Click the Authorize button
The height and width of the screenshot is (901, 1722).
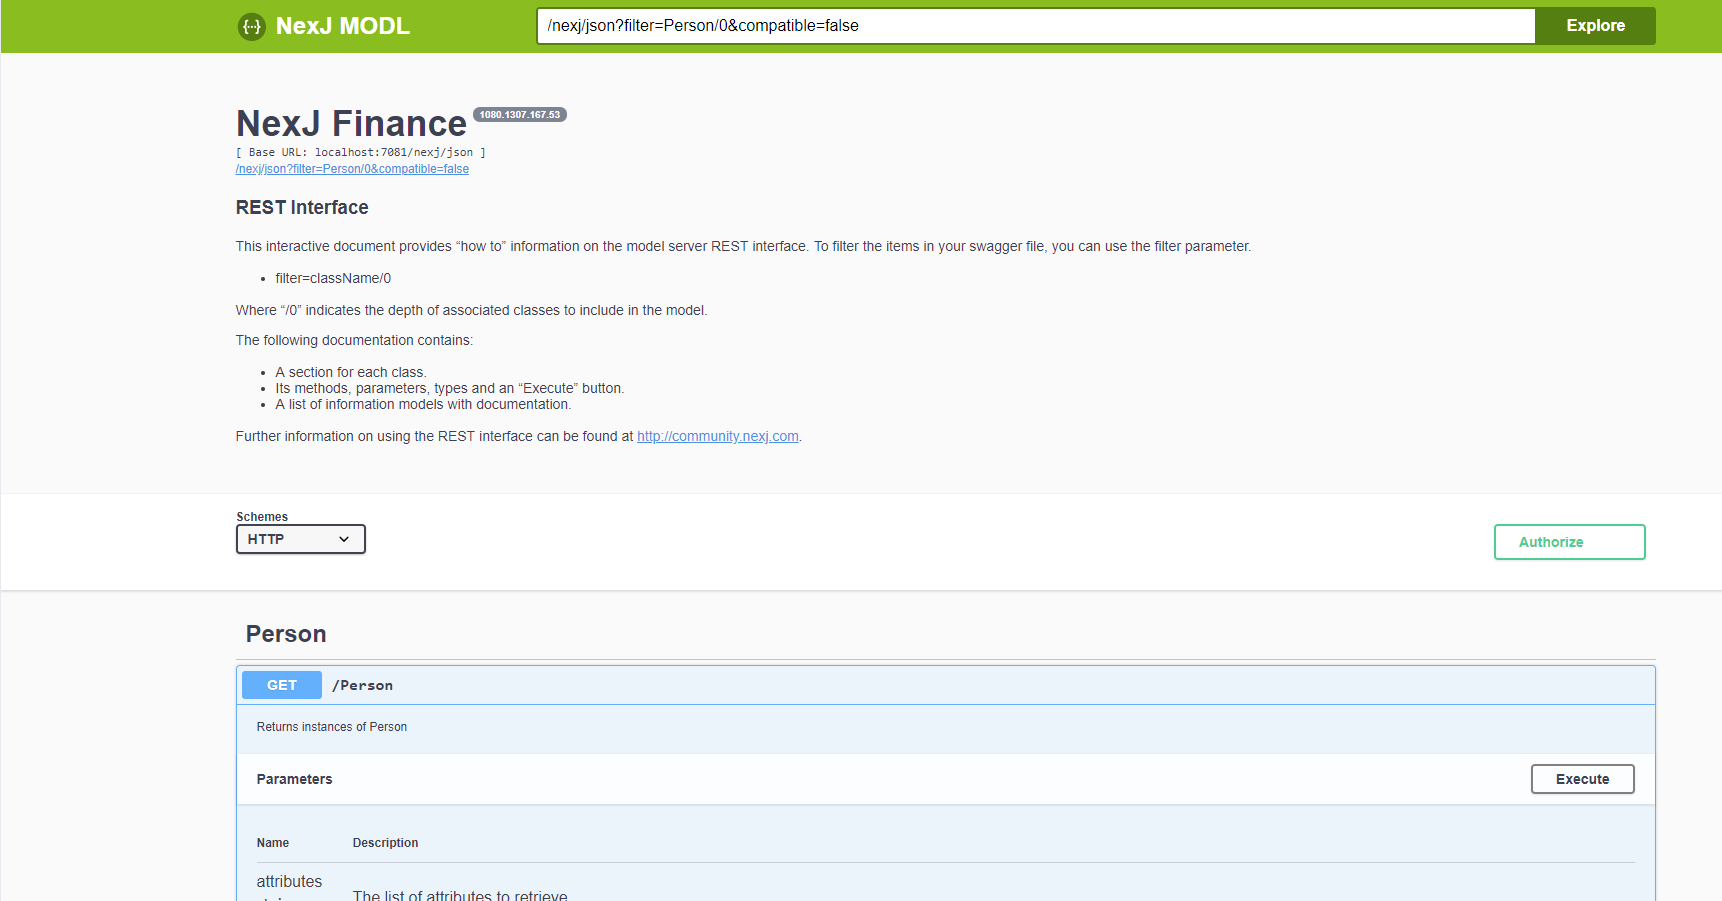1569,542
